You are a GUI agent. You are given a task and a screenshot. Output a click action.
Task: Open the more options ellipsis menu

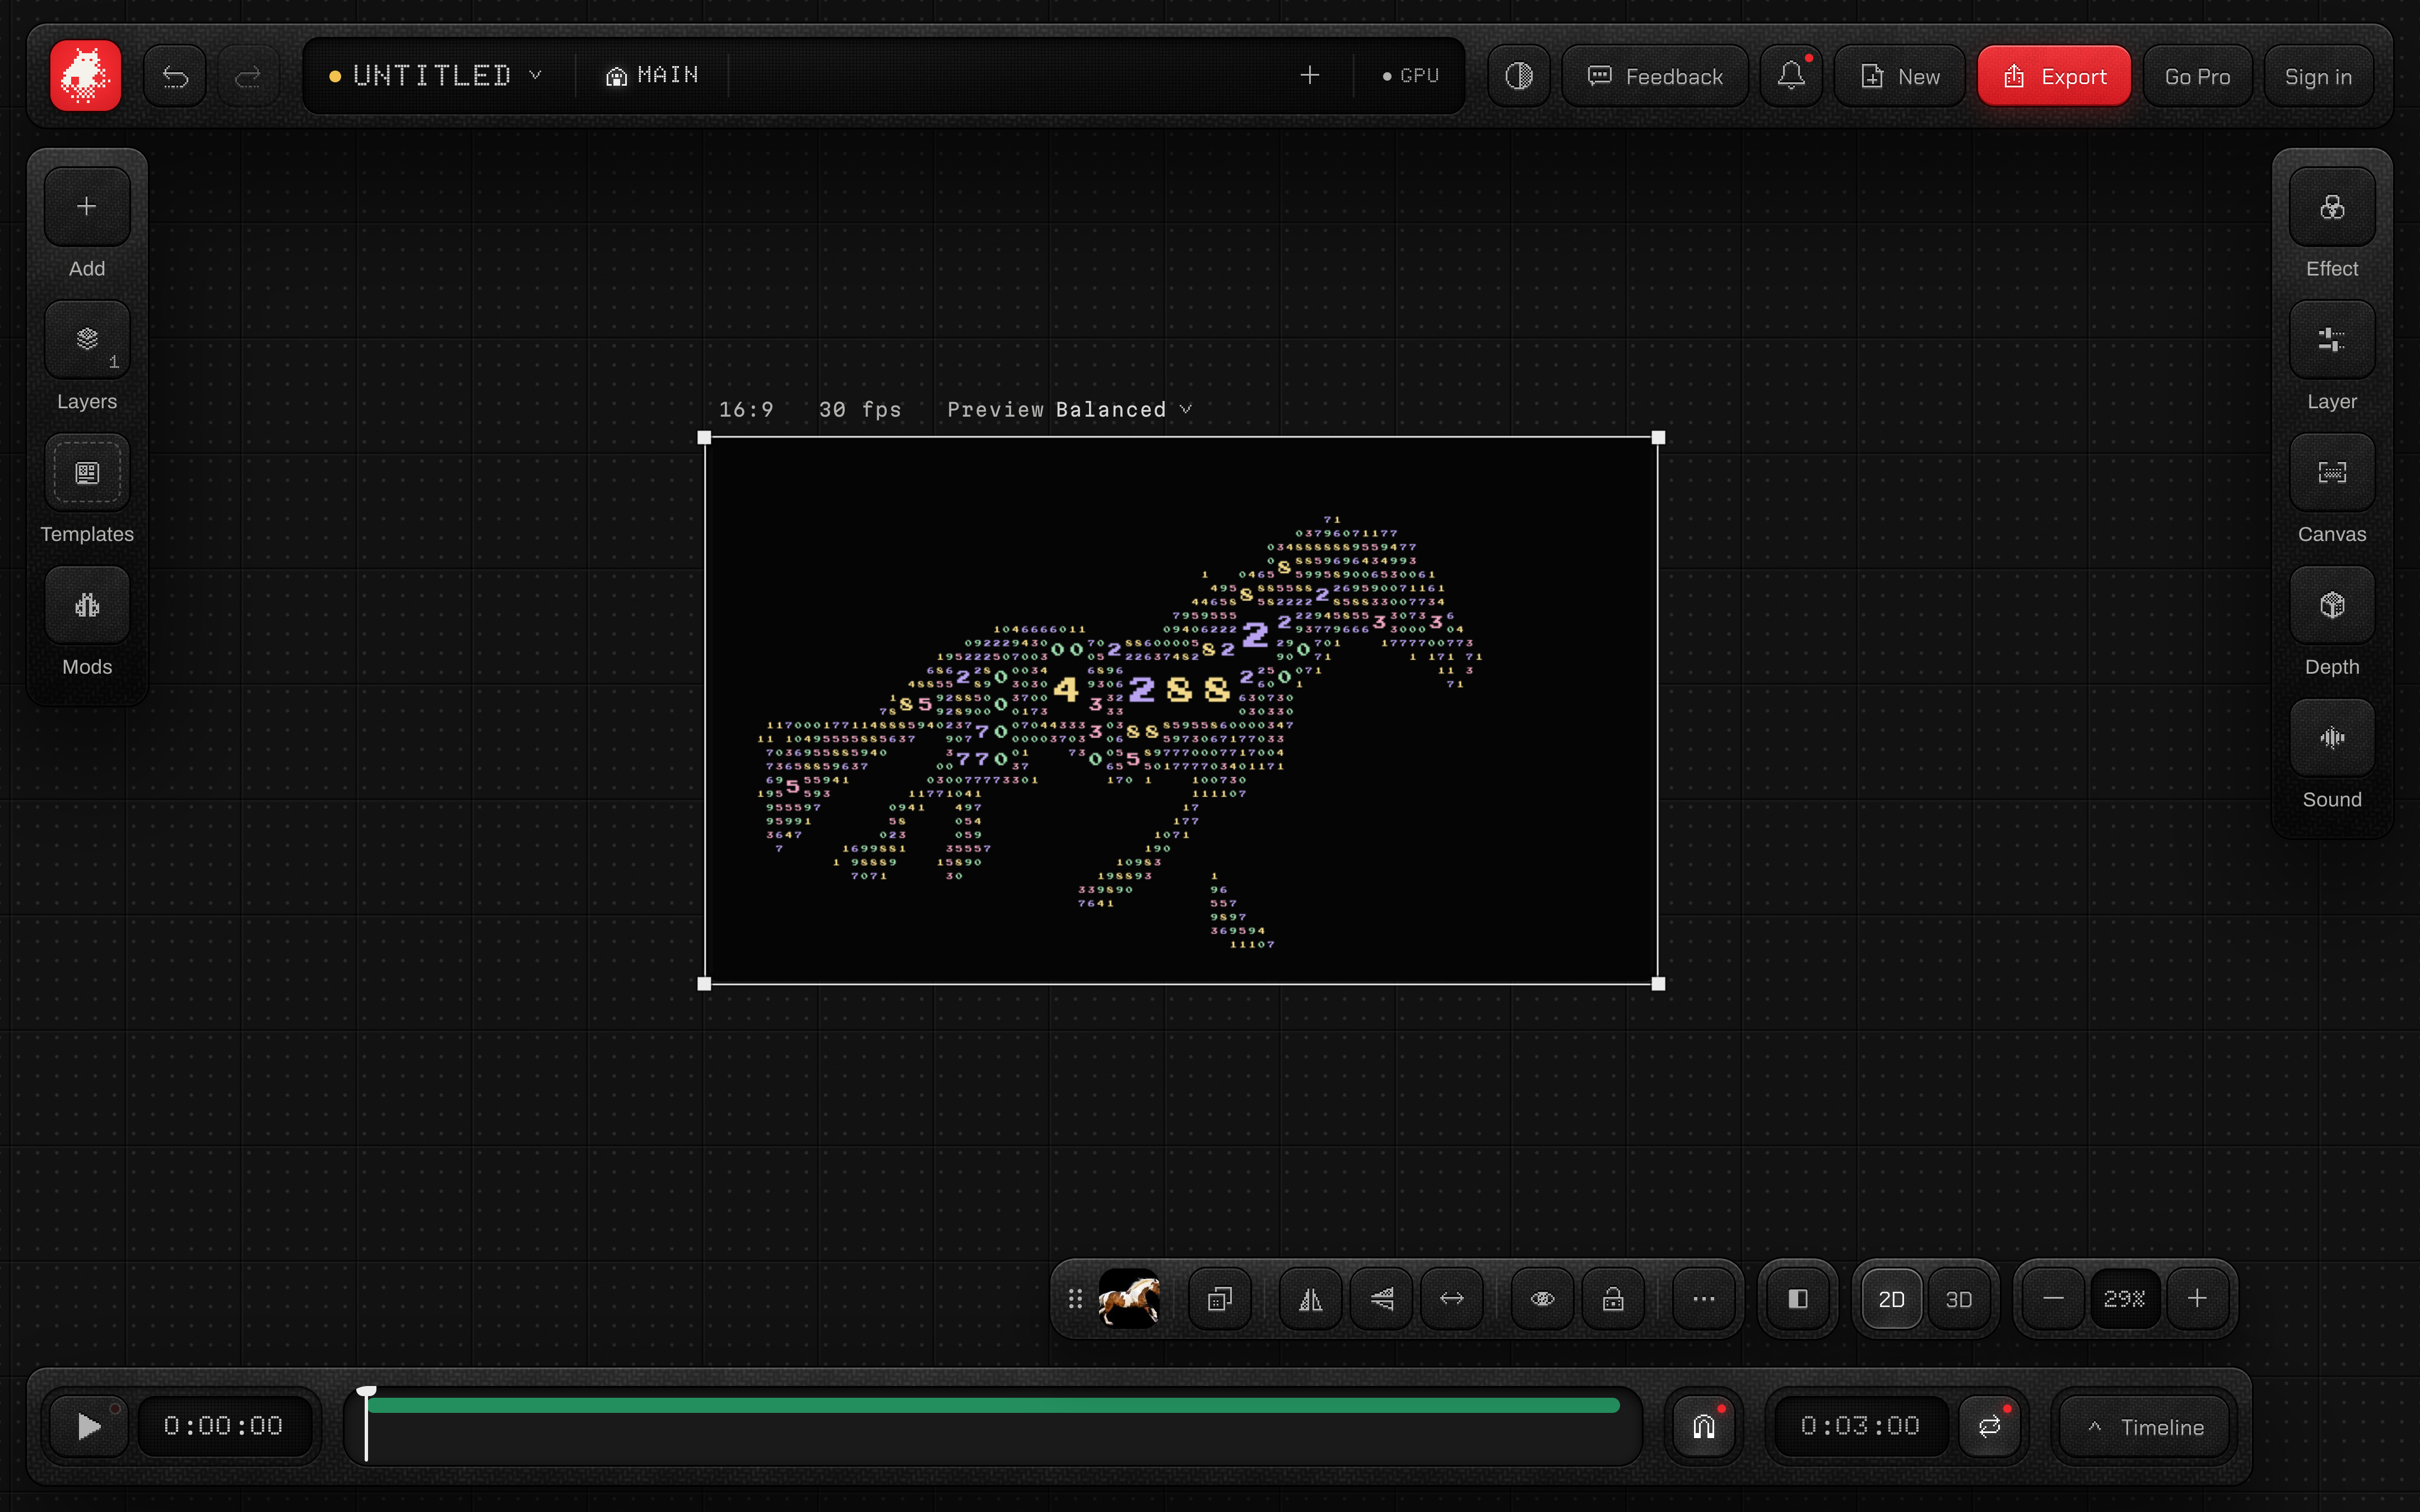tap(1704, 1299)
